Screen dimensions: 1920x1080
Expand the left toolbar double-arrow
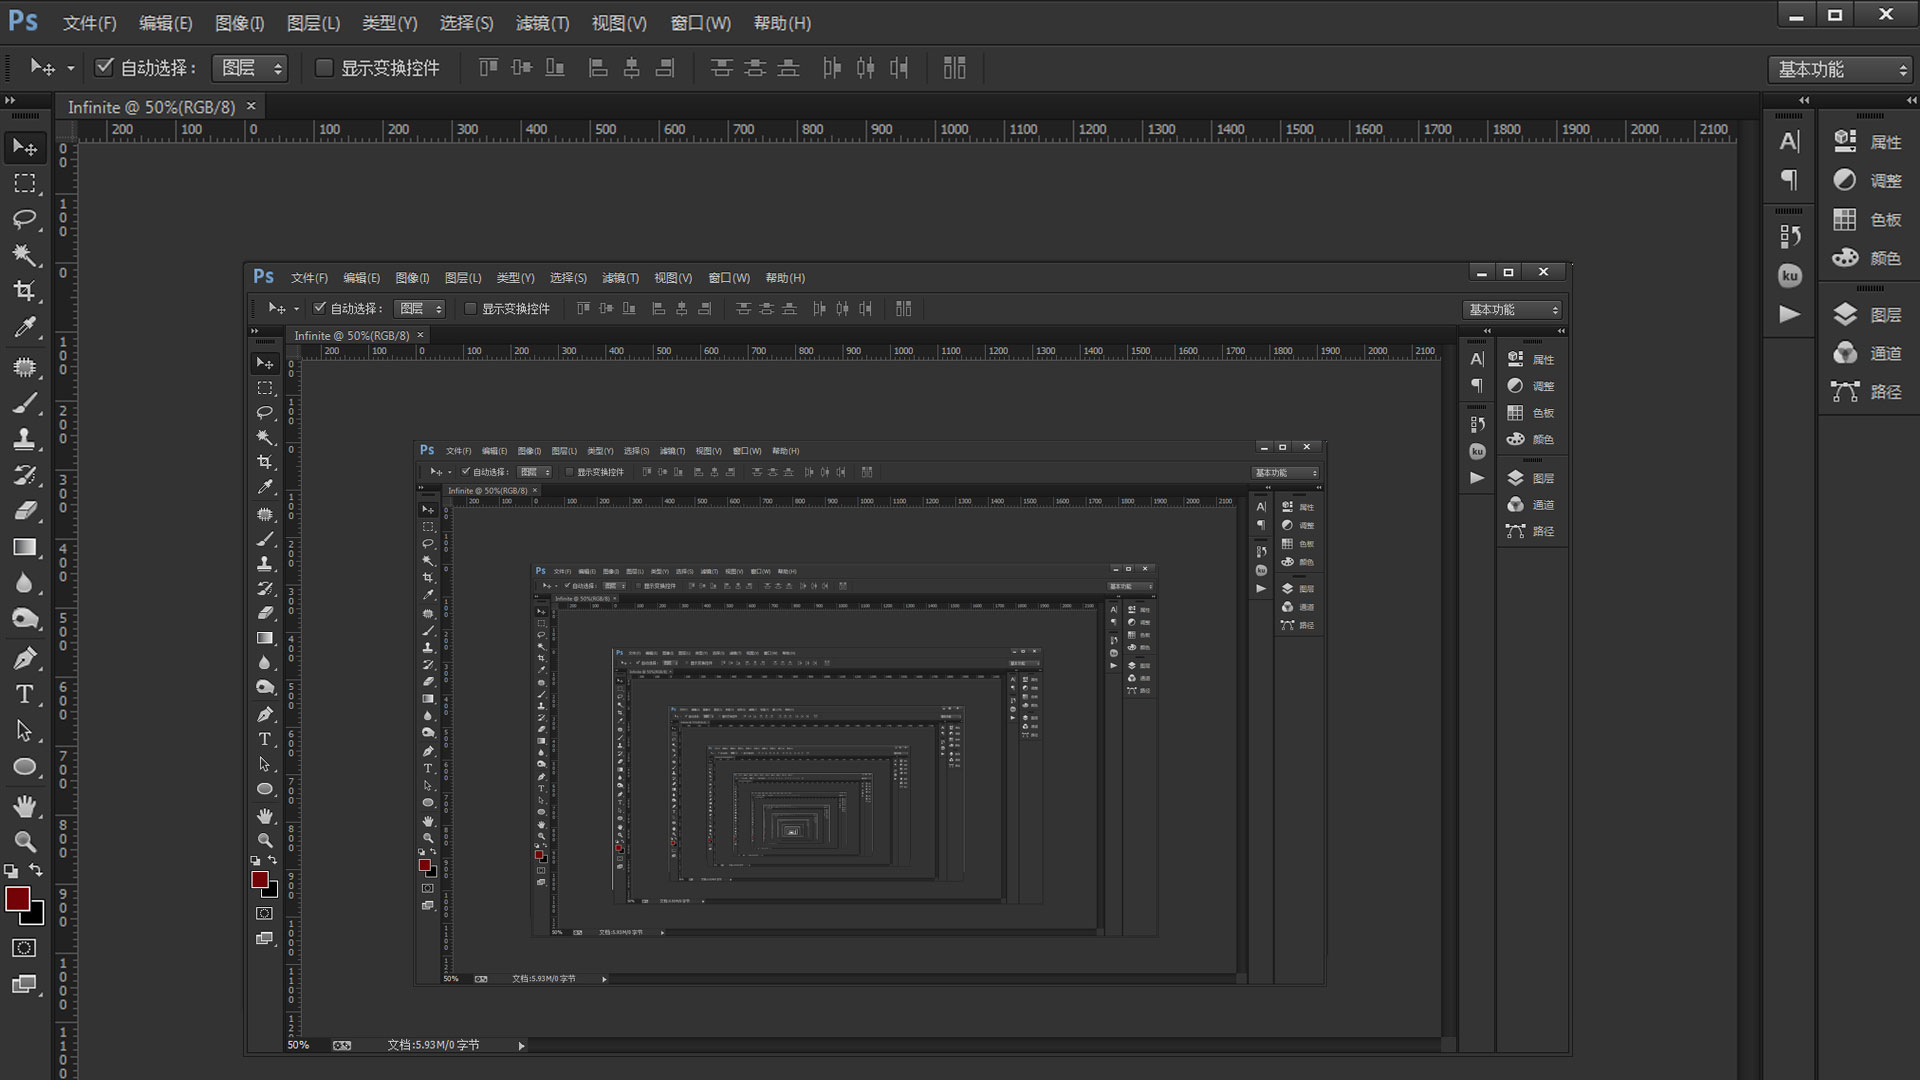coord(10,101)
